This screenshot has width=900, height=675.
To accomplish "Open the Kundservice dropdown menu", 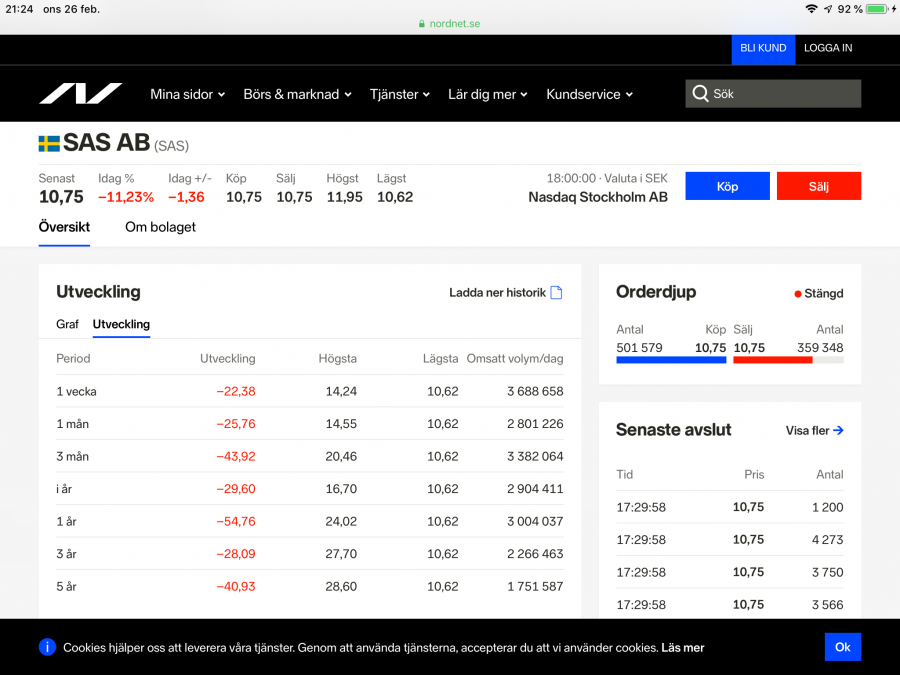I will click(x=589, y=94).
